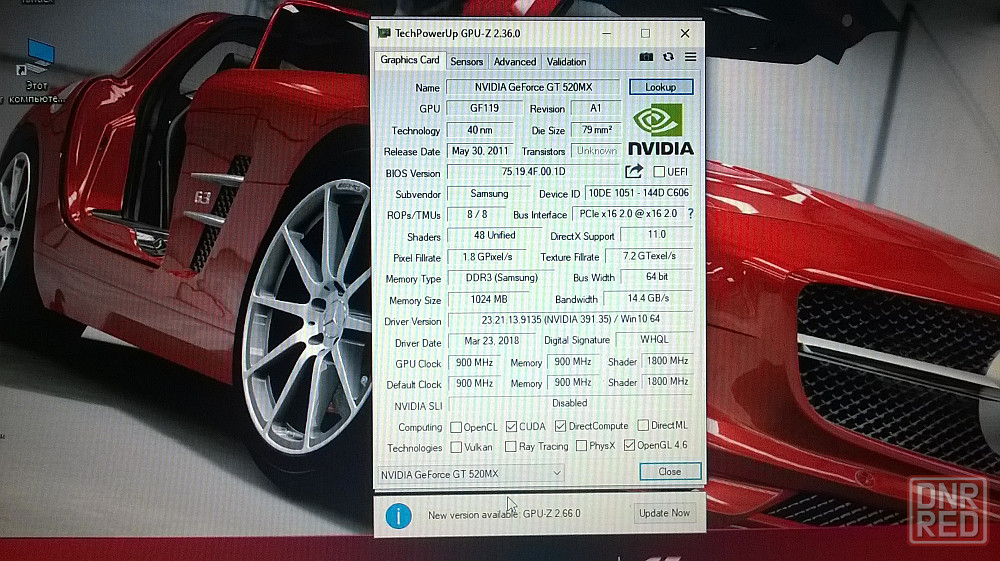Viewport: 1000px width, 561px height.
Task: Click the Shaders value 48 Unified
Action: (x=495, y=235)
